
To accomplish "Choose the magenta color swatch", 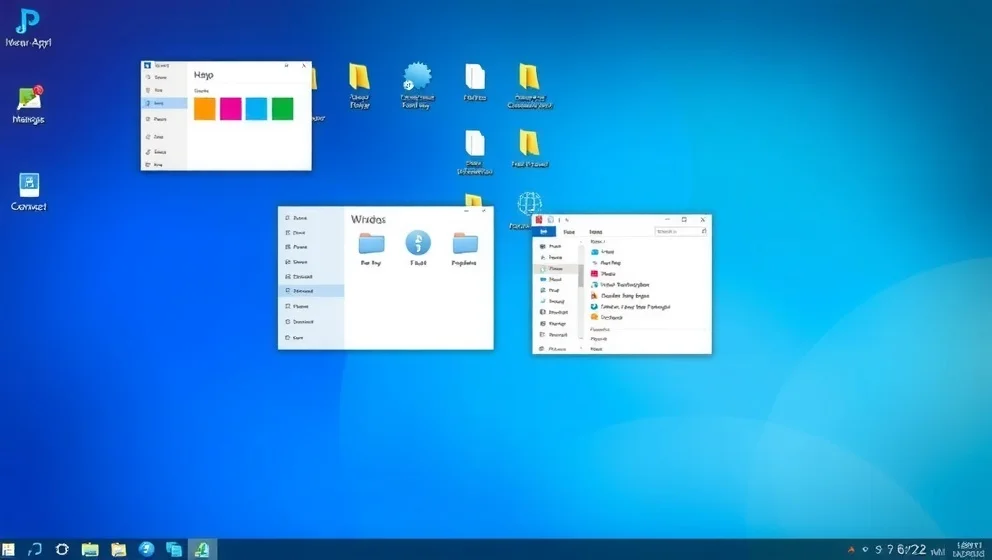I will pos(231,109).
